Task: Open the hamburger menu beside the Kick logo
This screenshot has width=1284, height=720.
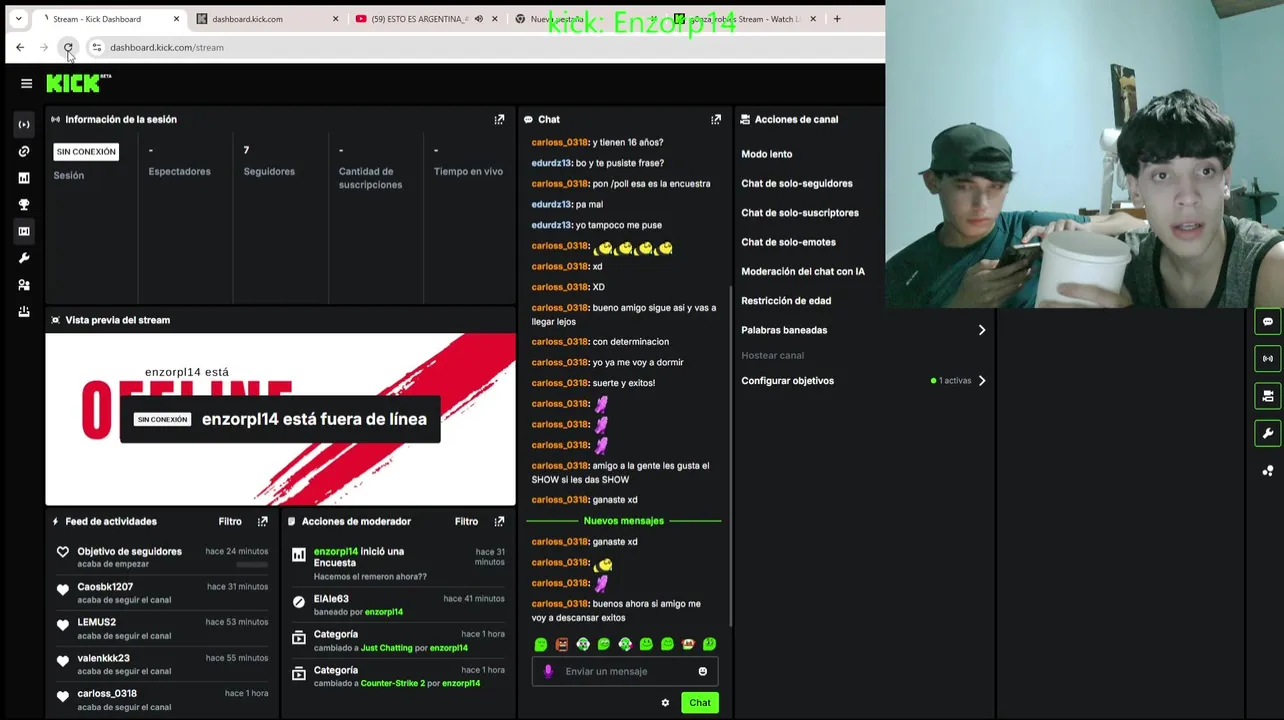Action: point(27,83)
